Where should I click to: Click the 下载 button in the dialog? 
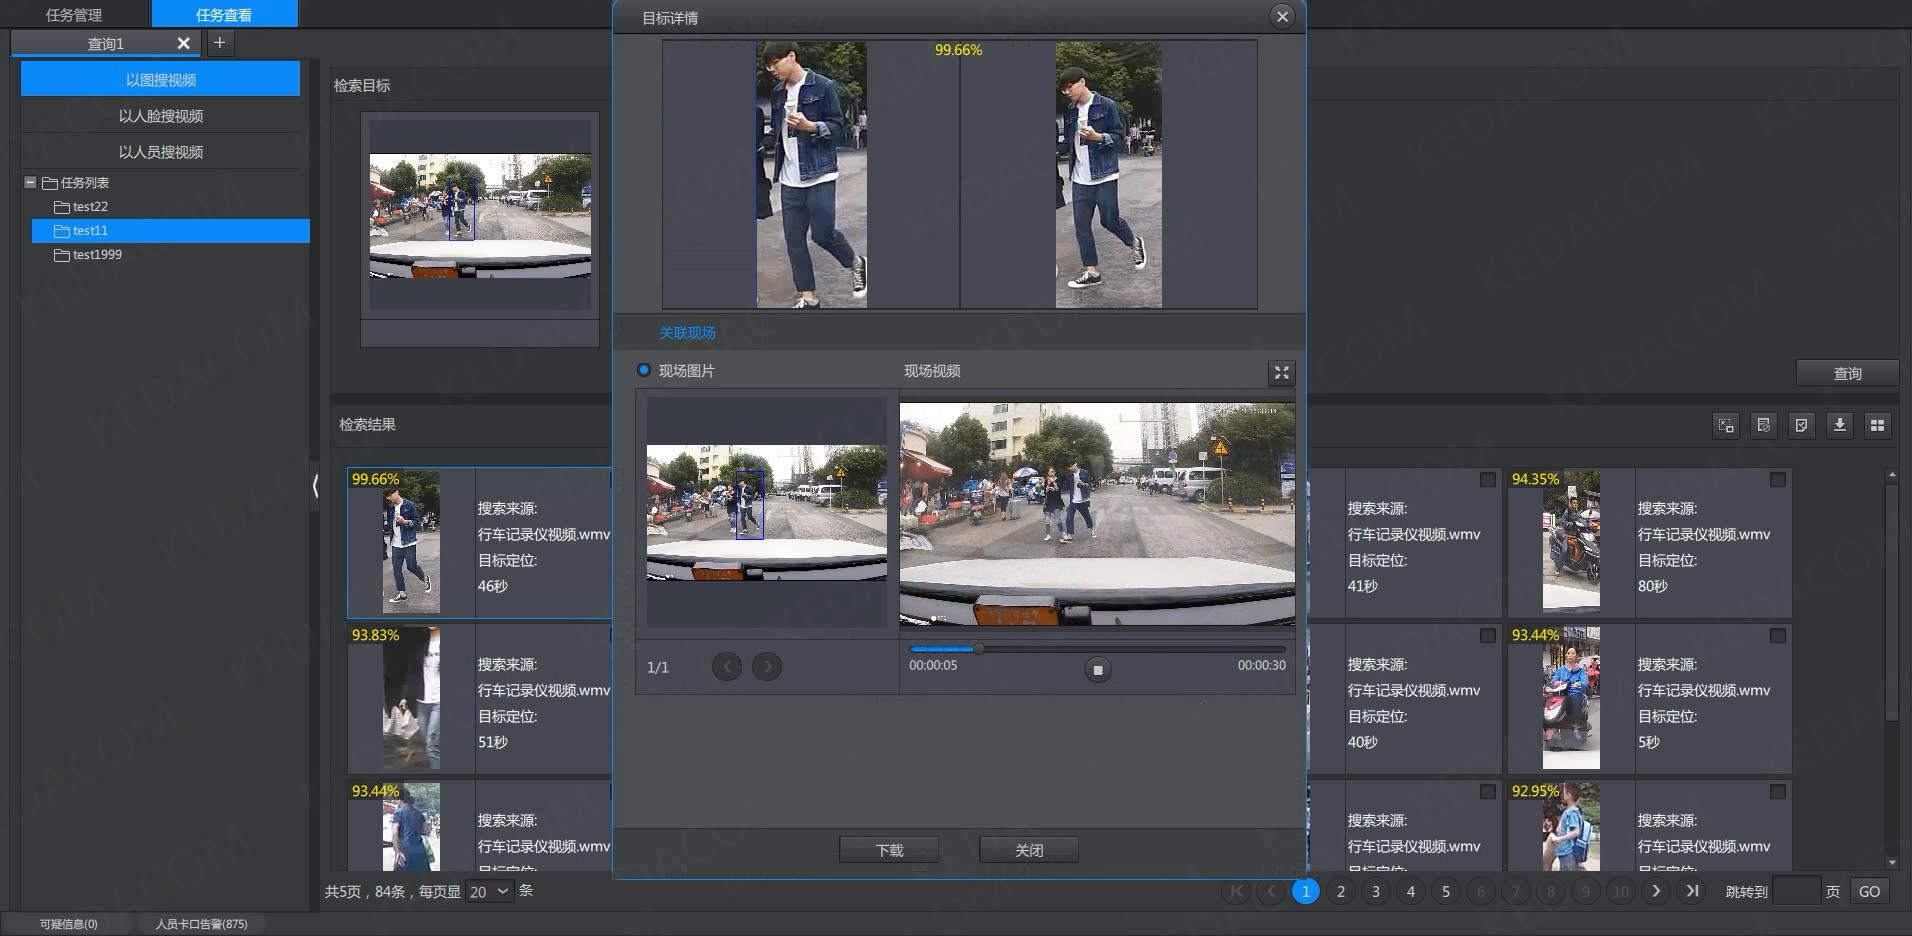(889, 850)
